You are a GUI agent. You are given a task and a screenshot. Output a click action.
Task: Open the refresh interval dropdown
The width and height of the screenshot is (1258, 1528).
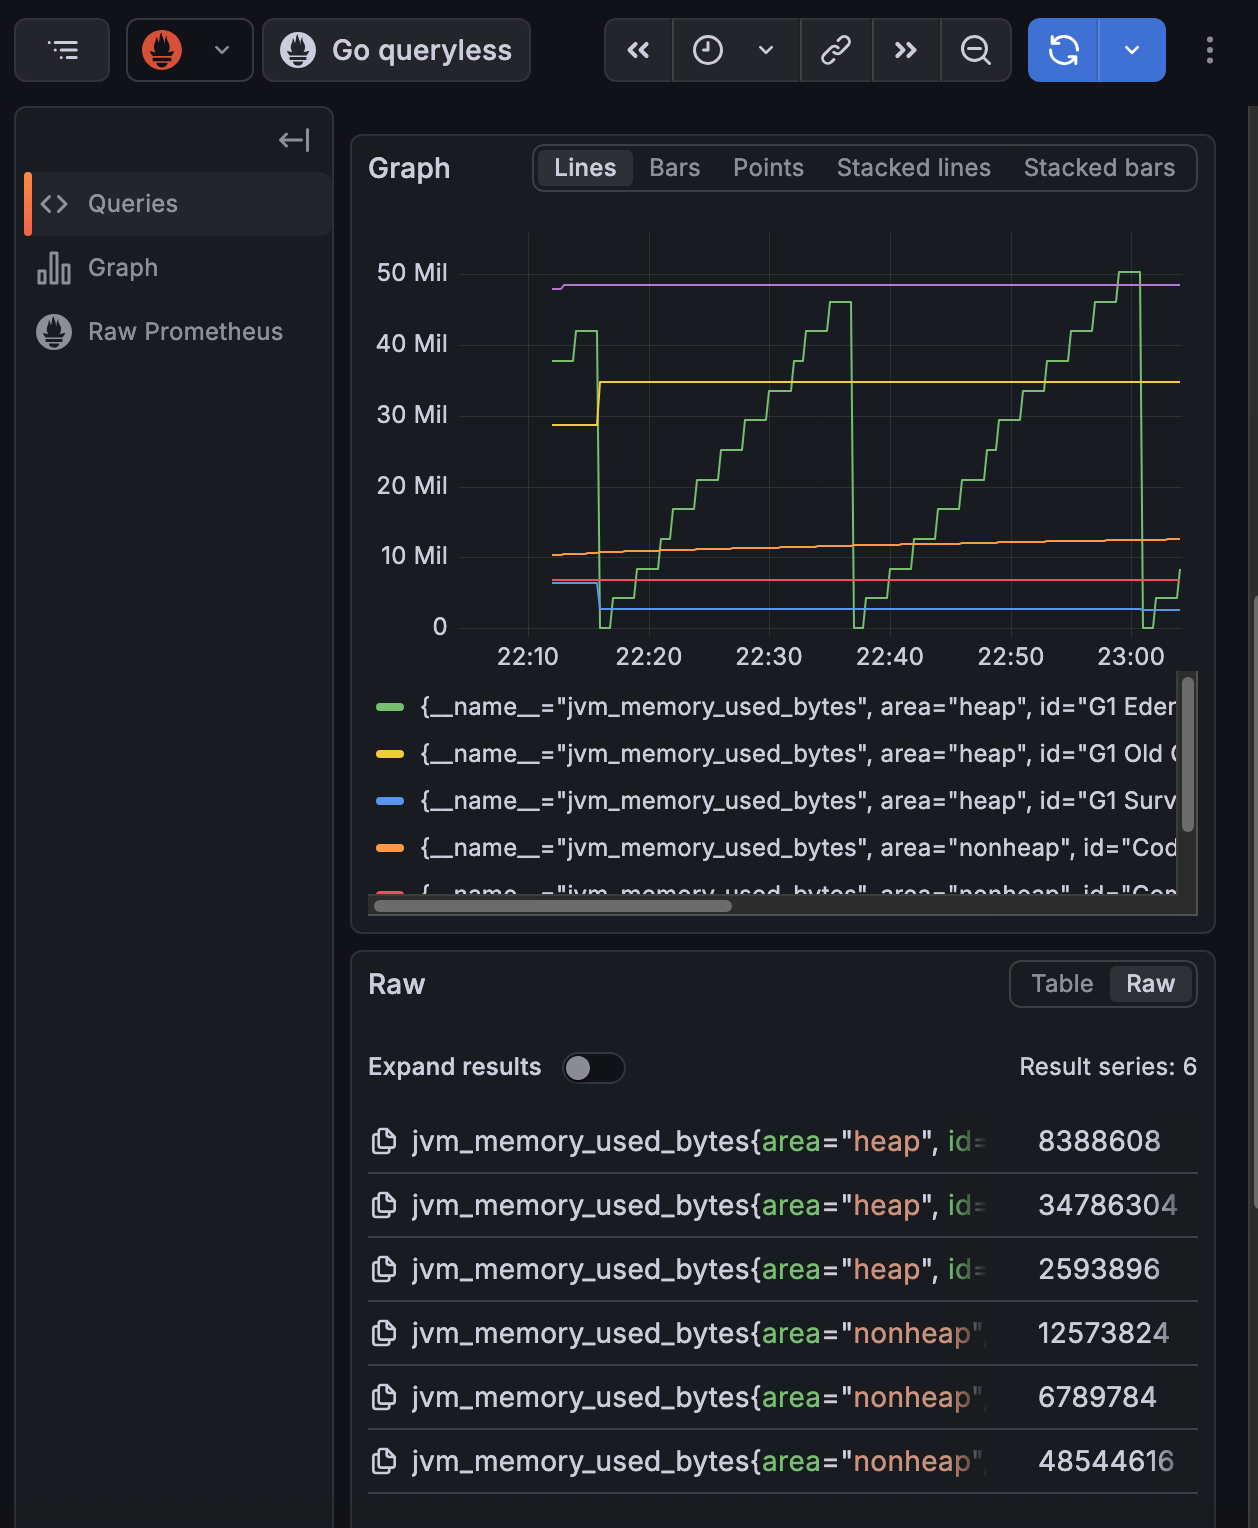point(1131,50)
